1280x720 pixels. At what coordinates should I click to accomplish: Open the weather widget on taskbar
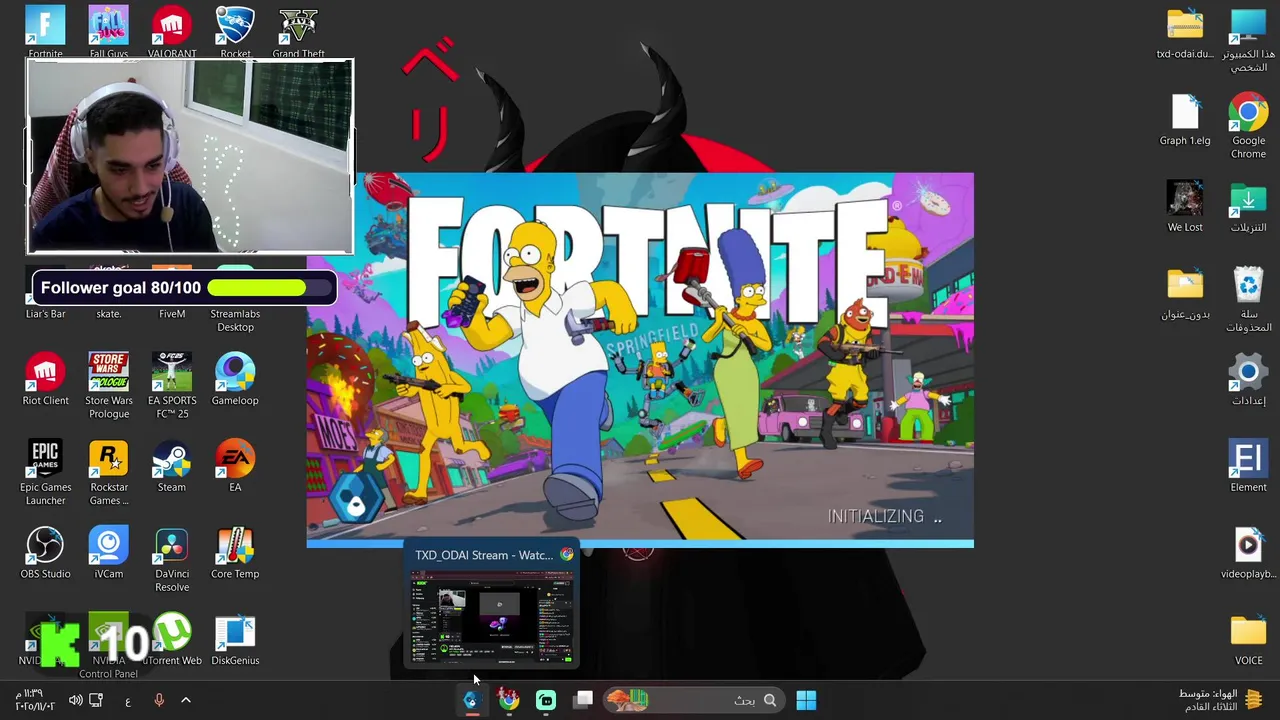[1220, 700]
